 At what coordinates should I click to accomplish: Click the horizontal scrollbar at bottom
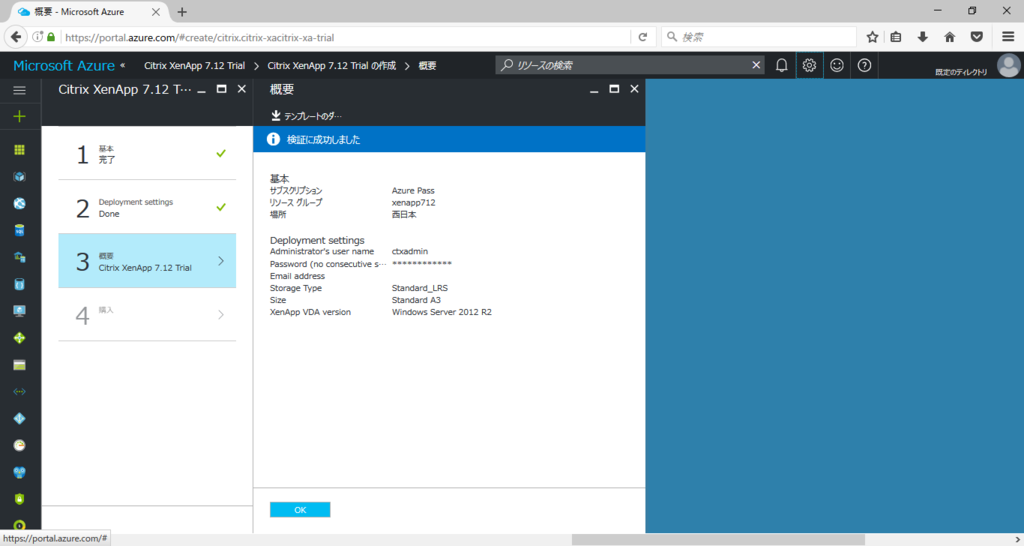(718, 539)
